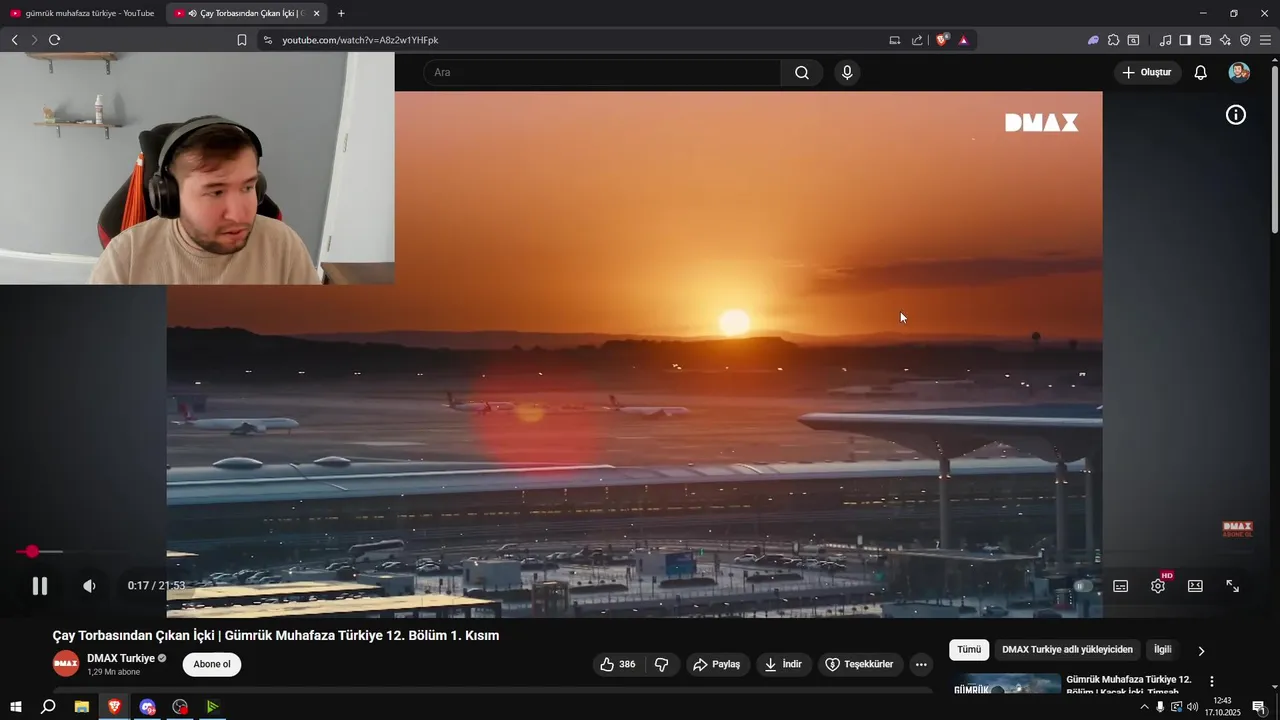Viewport: 1280px width, 720px height.
Task: Select the Tümü filter chip
Action: (969, 650)
